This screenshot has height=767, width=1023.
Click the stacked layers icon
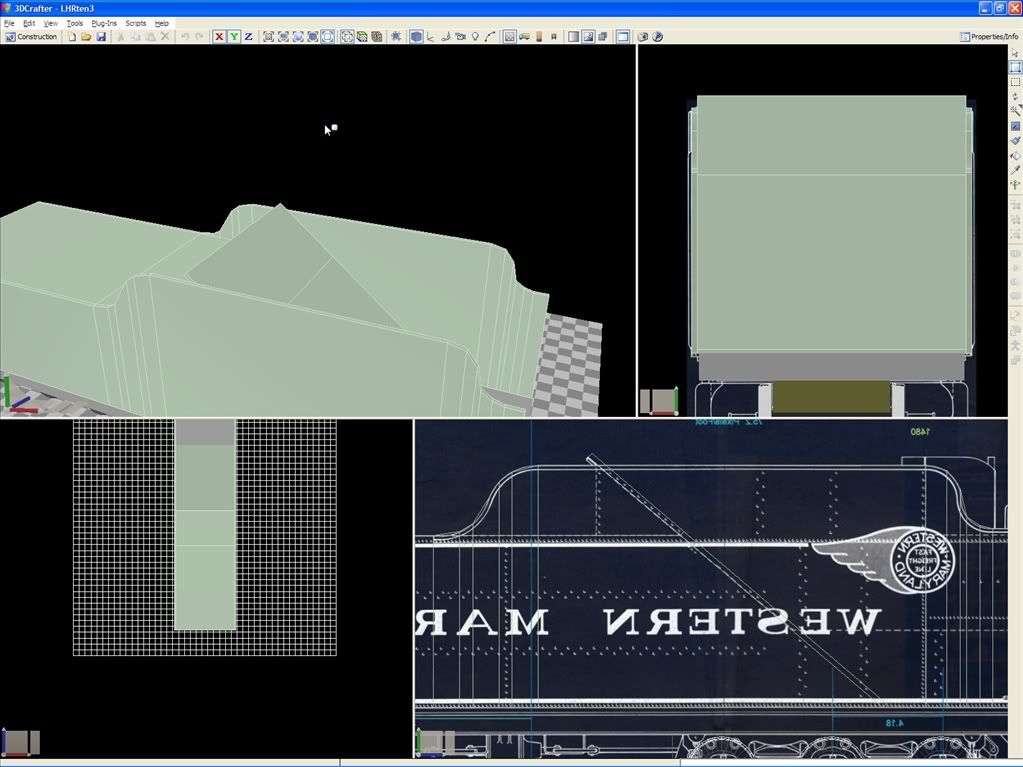coord(603,37)
